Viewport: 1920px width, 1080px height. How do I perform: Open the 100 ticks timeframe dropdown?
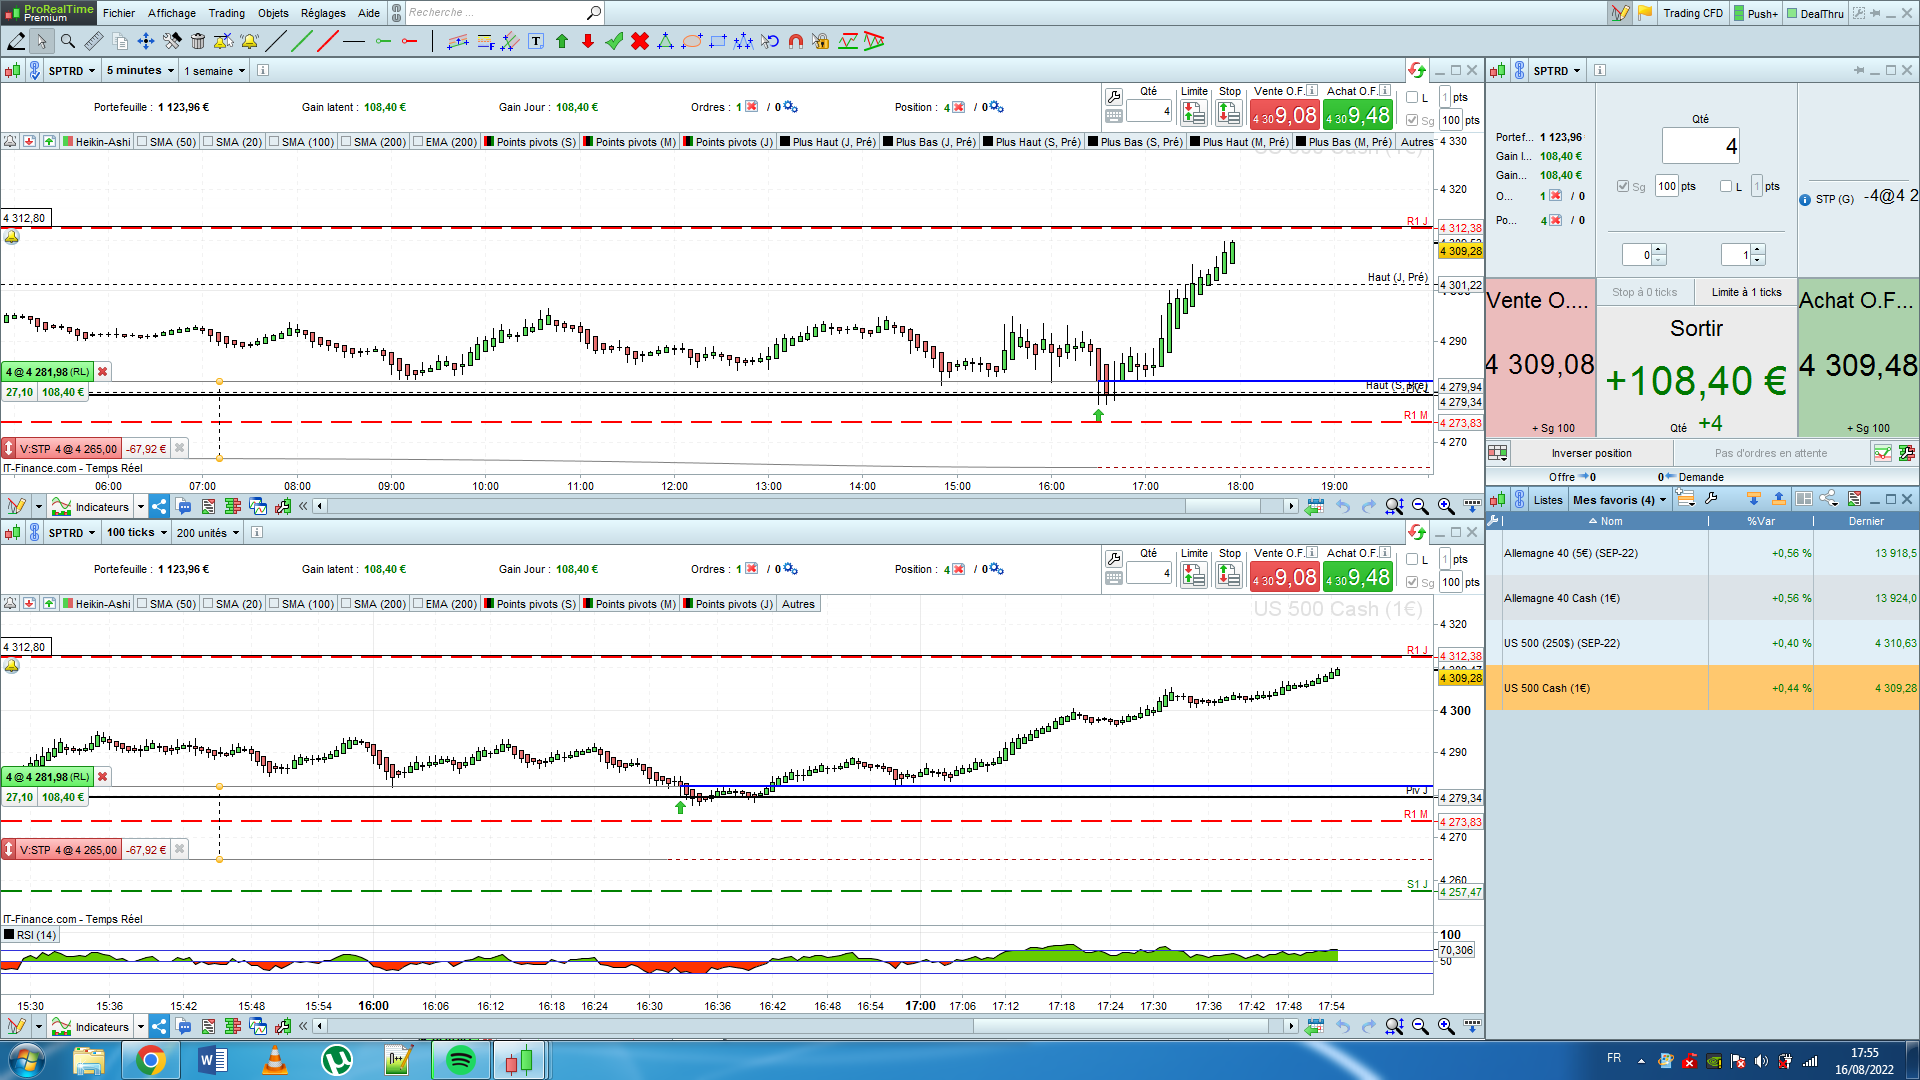pyautogui.click(x=137, y=533)
